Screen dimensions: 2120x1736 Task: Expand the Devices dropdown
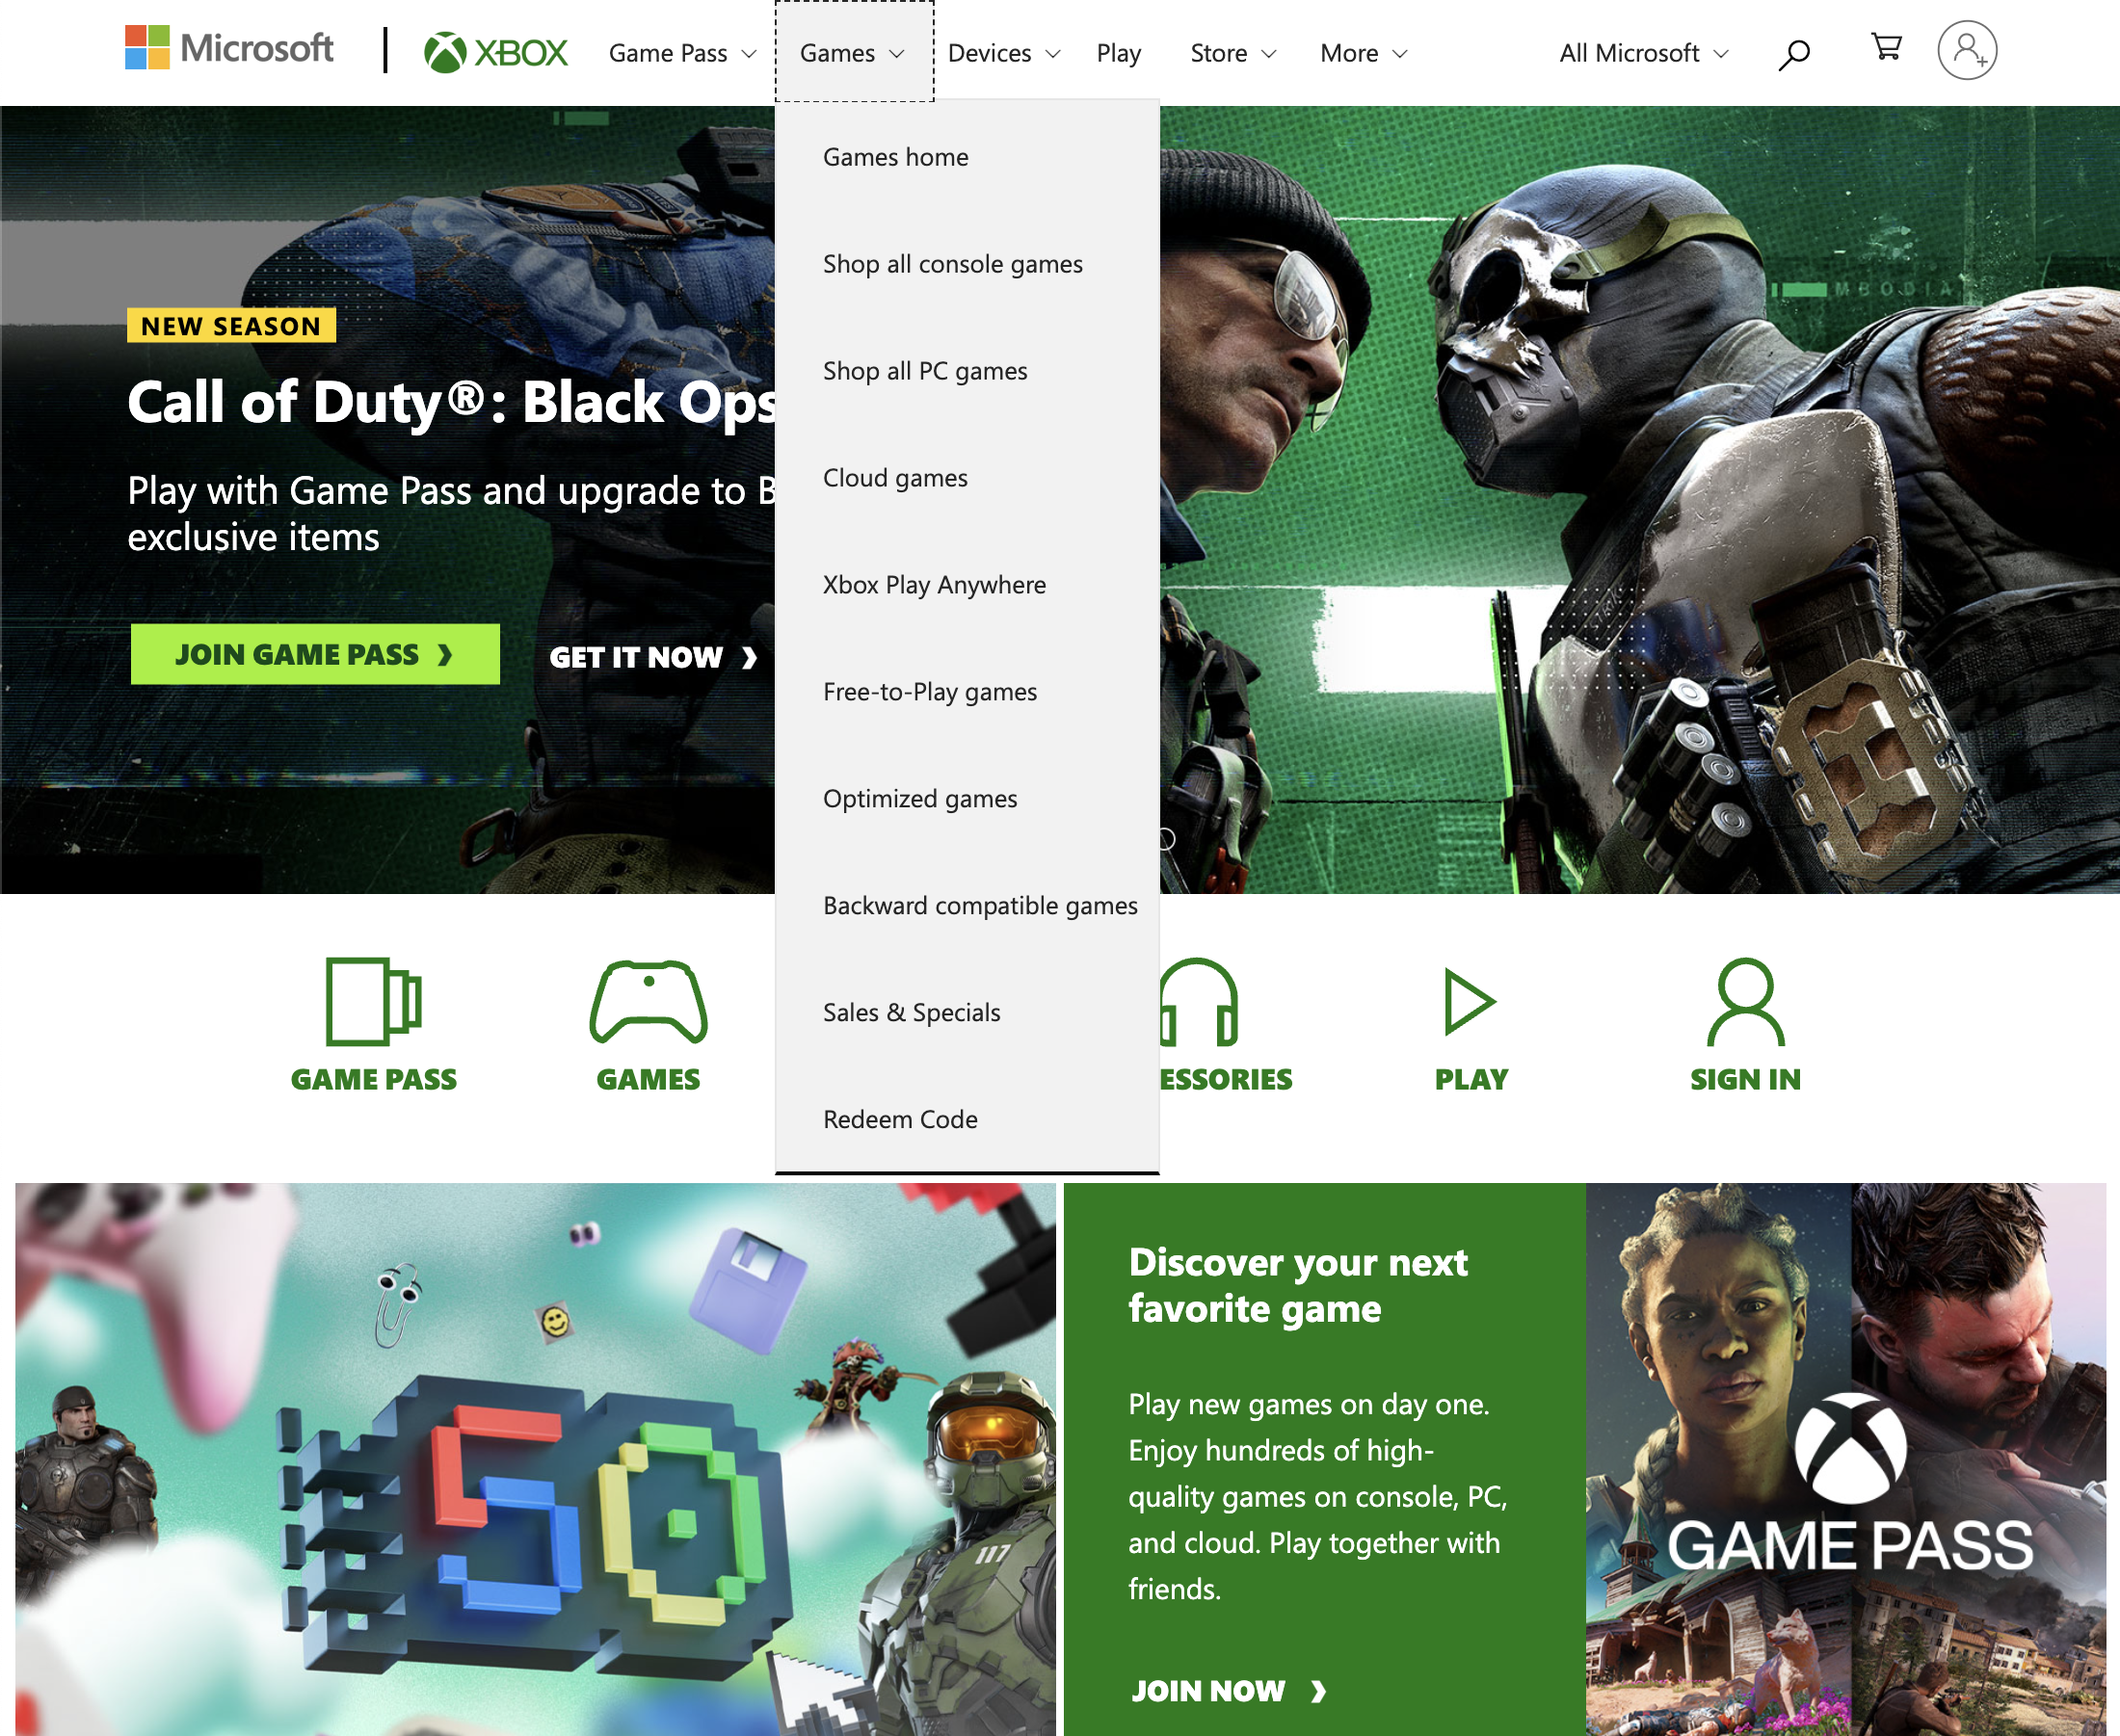coord(1003,53)
